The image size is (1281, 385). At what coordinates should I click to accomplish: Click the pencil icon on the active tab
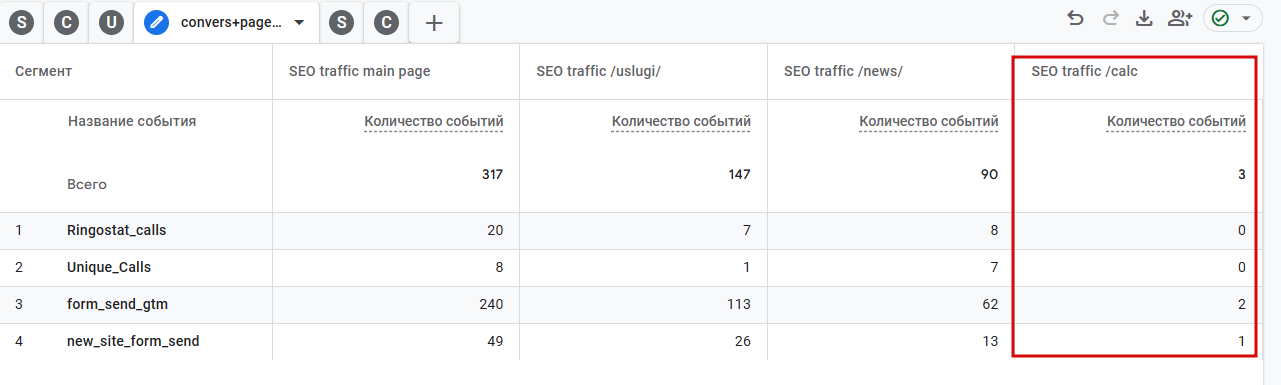tap(156, 23)
